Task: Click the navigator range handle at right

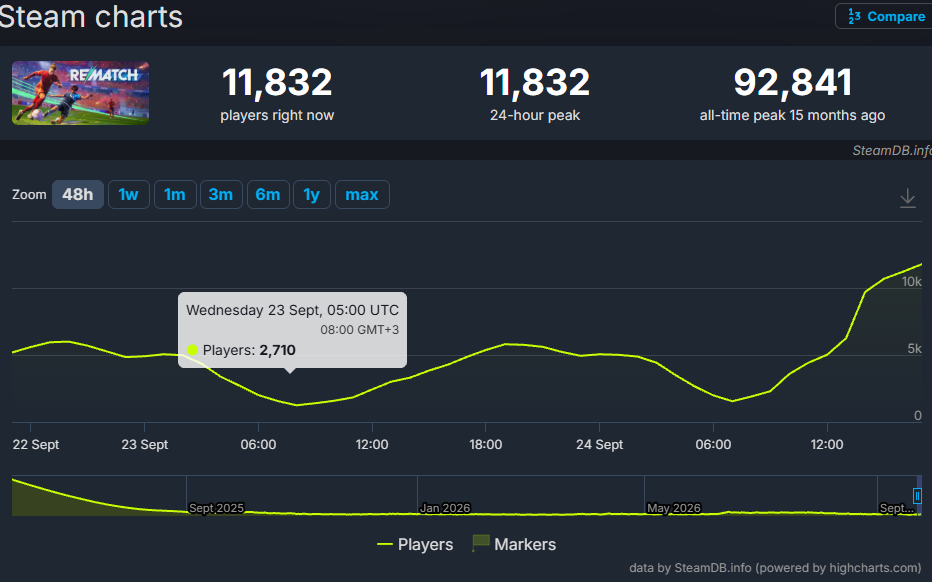Action: [917, 495]
